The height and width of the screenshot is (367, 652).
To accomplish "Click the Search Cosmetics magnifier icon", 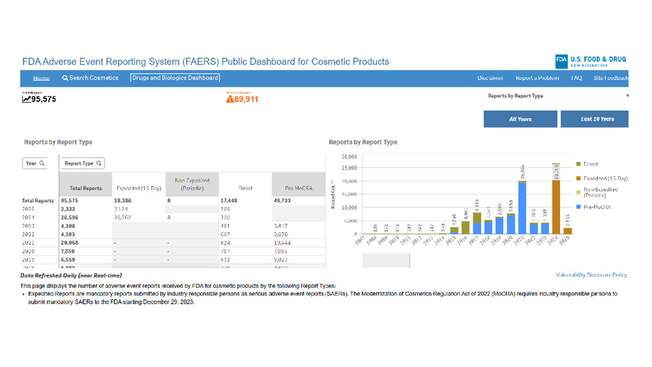I will coord(65,78).
